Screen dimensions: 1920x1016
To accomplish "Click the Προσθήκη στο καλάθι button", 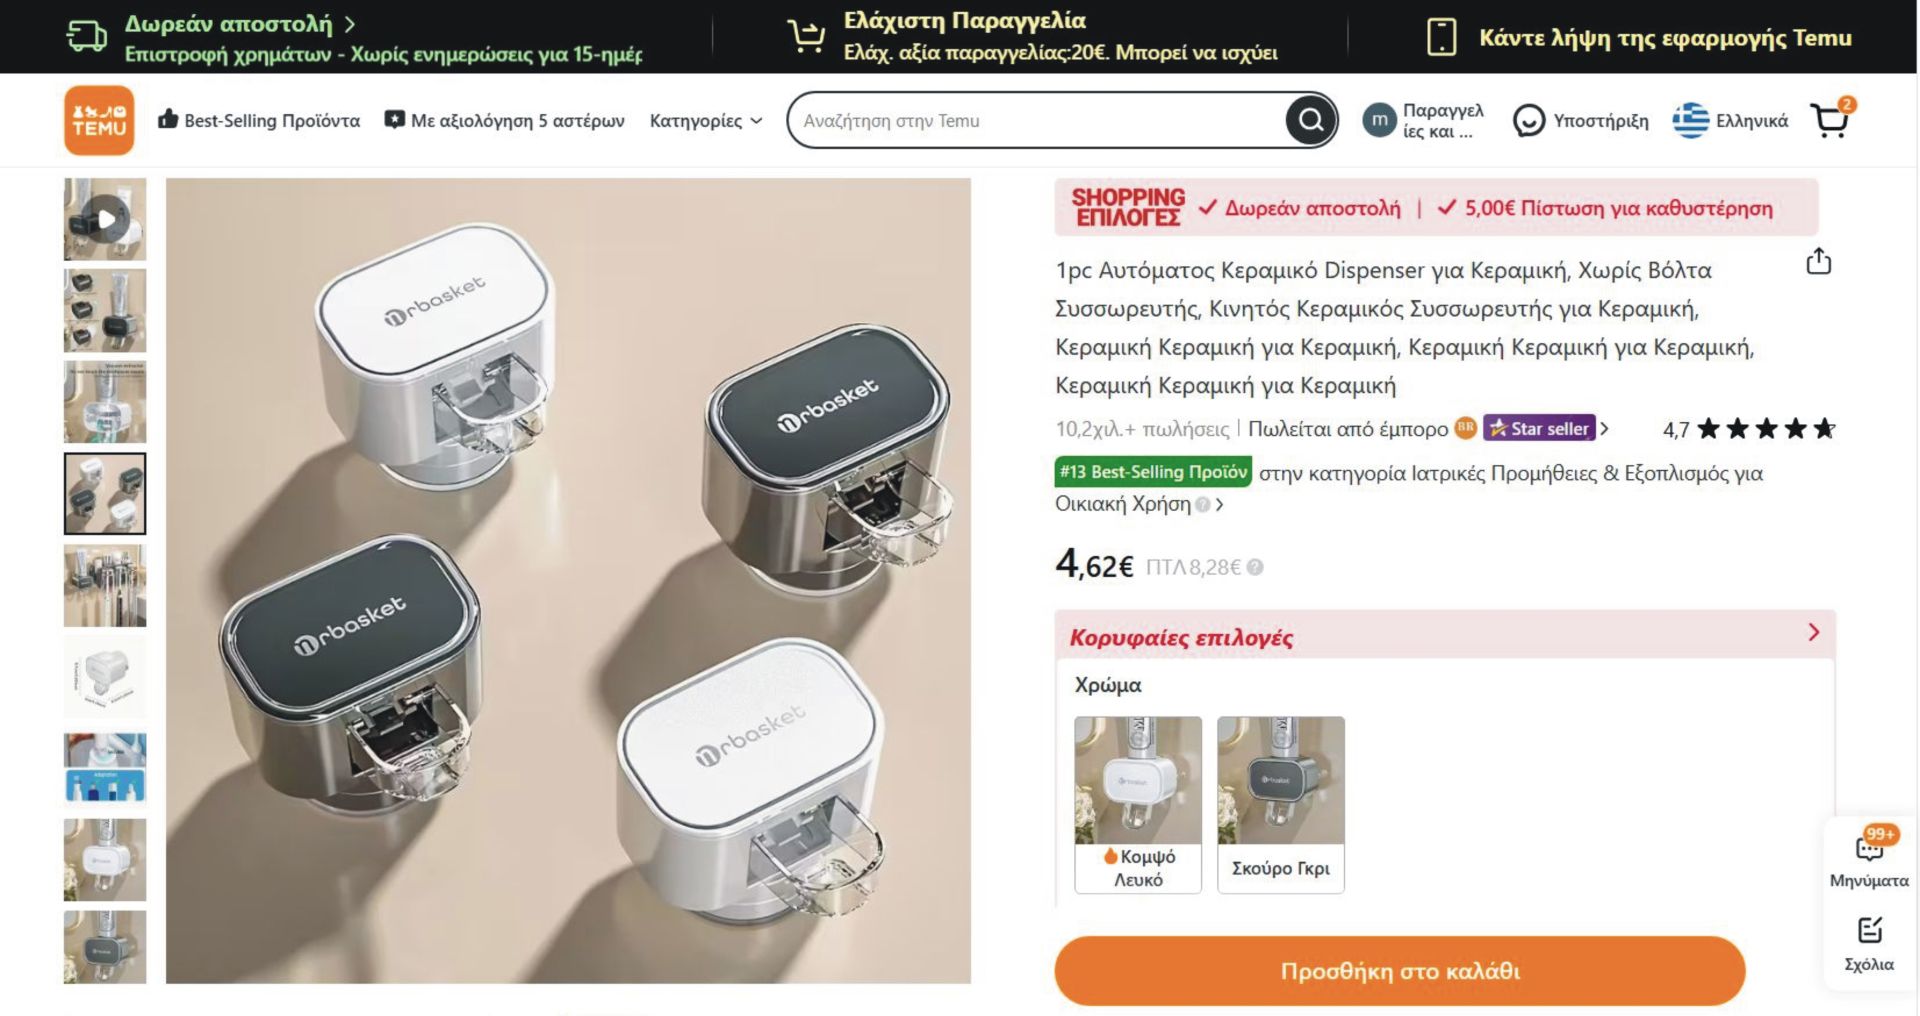I will (1399, 971).
